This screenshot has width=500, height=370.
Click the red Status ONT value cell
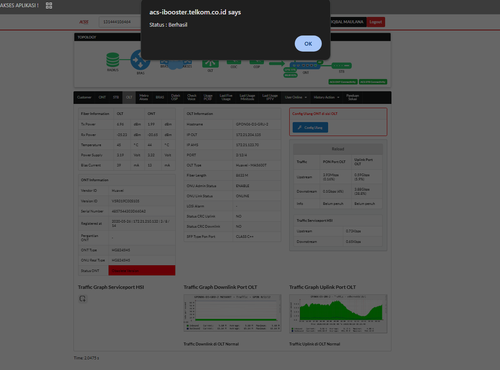click(x=142, y=270)
